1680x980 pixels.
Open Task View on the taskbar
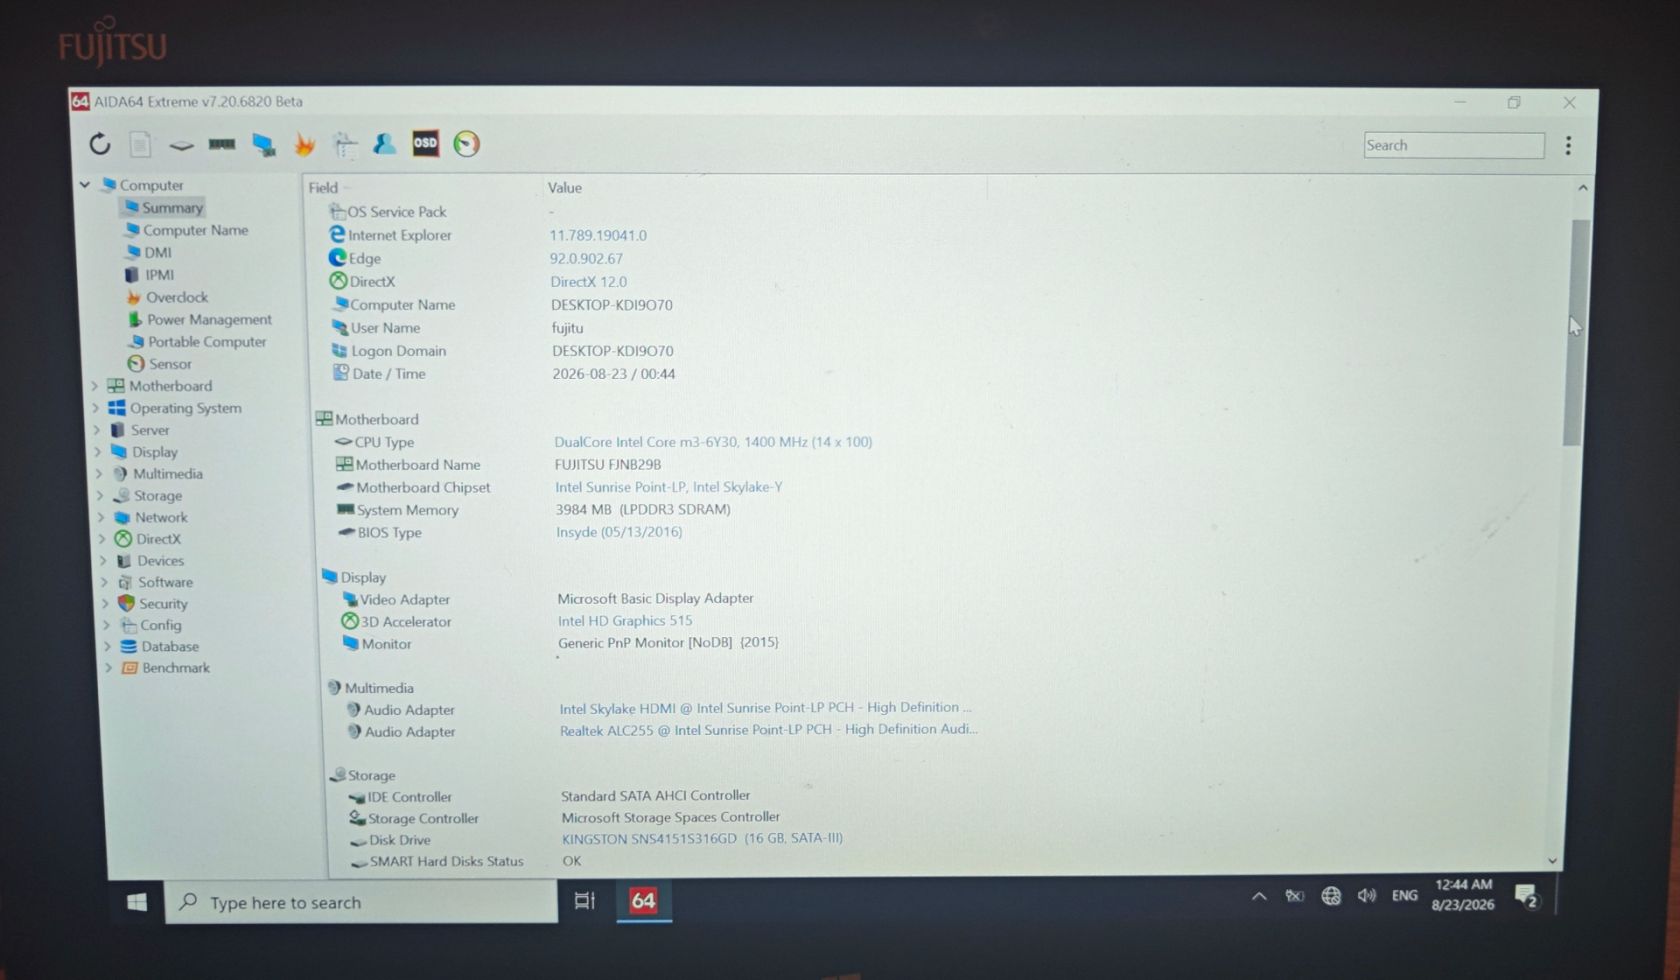tap(584, 901)
